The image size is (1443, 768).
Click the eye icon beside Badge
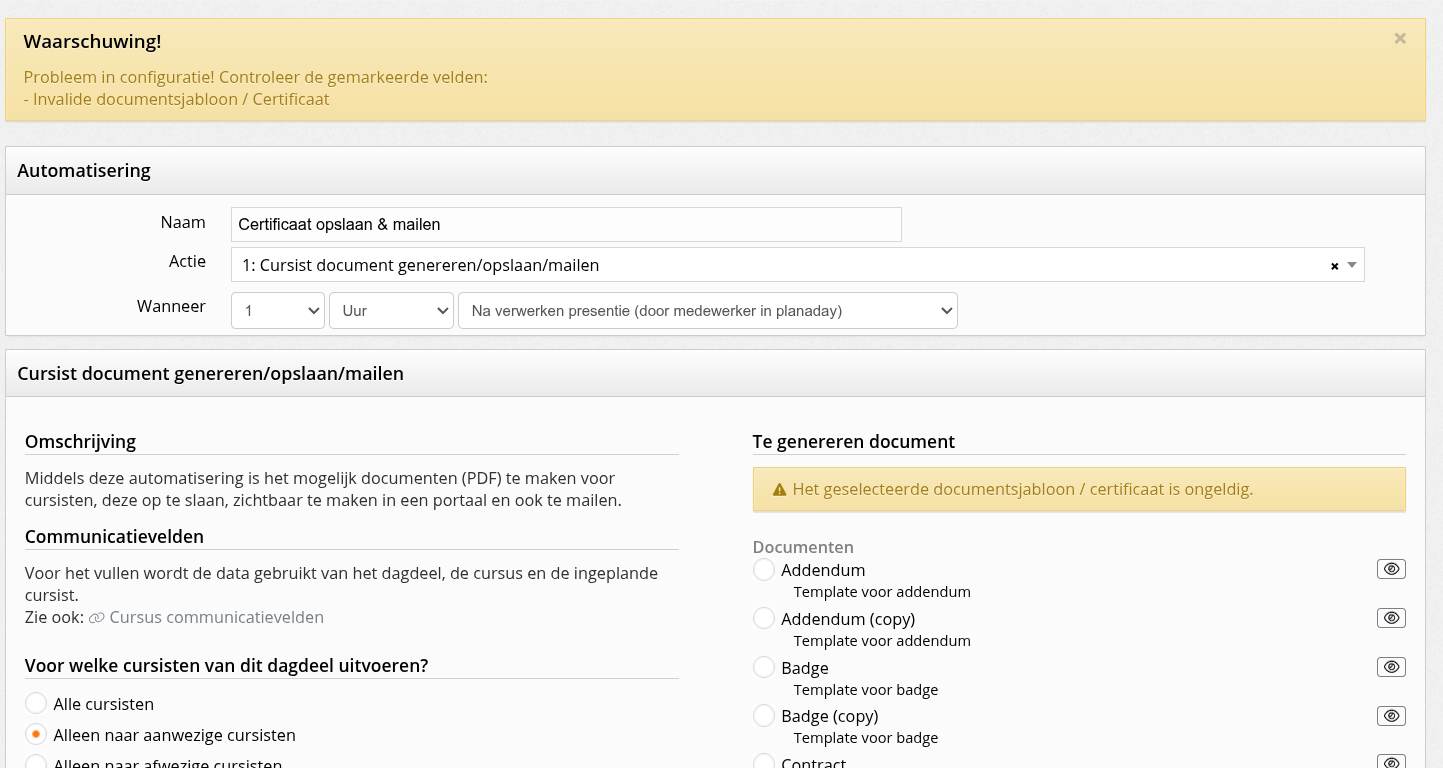tap(1391, 667)
